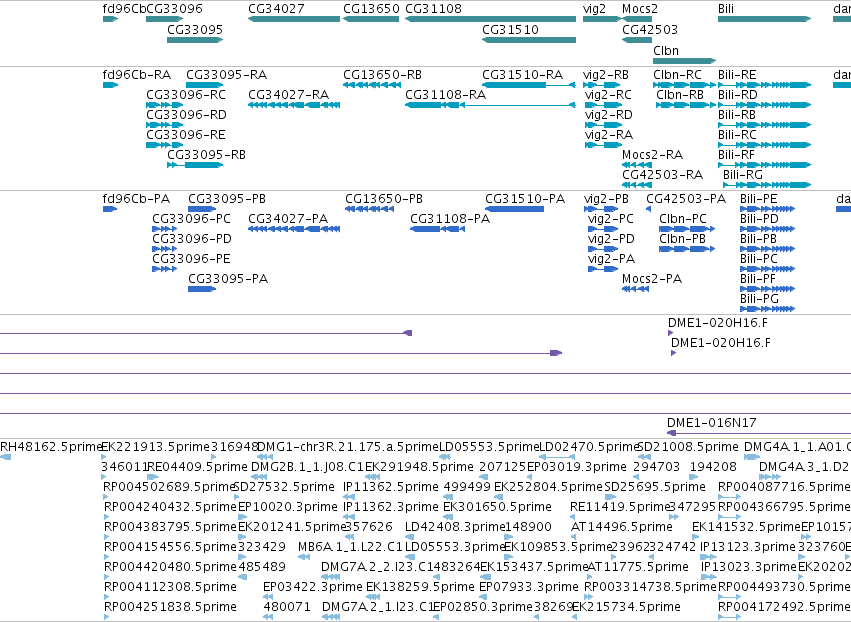Select the CG33095-RA transcript label
Image resolution: width=851 pixels, height=622 pixels.
226,75
